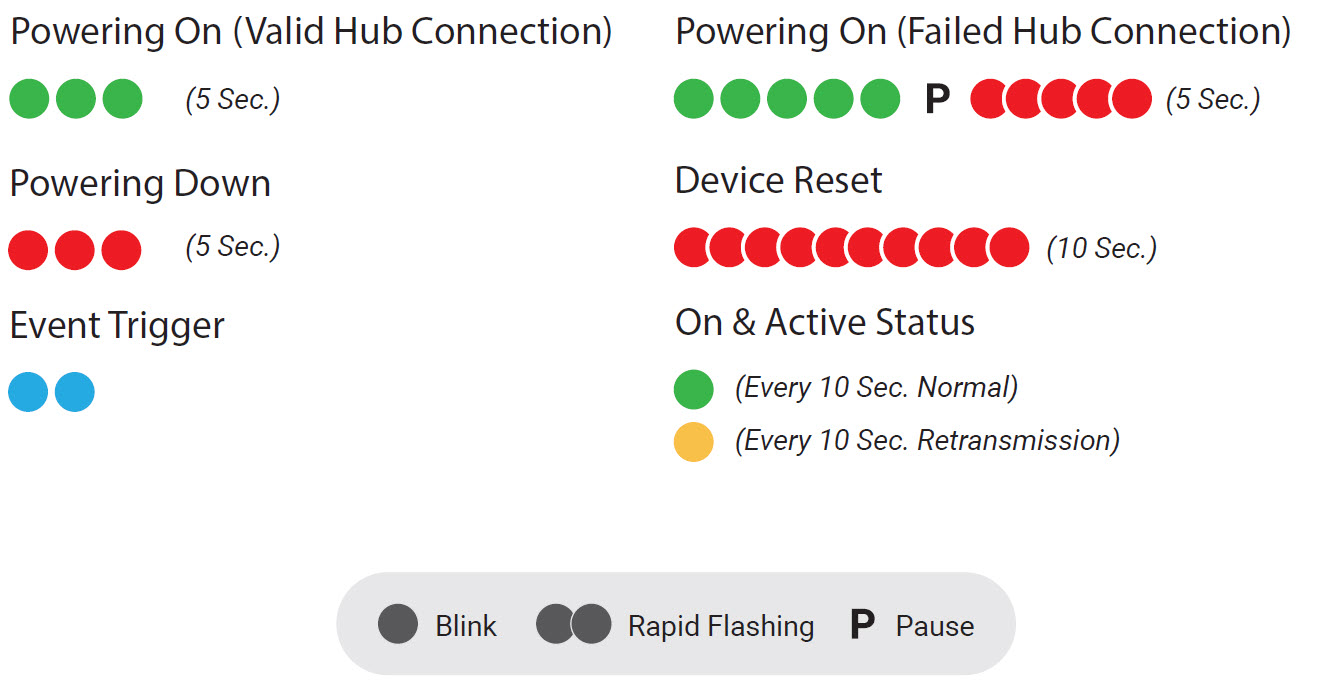
Task: Click the red rapid flashing dots after Pause
Action: tap(1061, 99)
